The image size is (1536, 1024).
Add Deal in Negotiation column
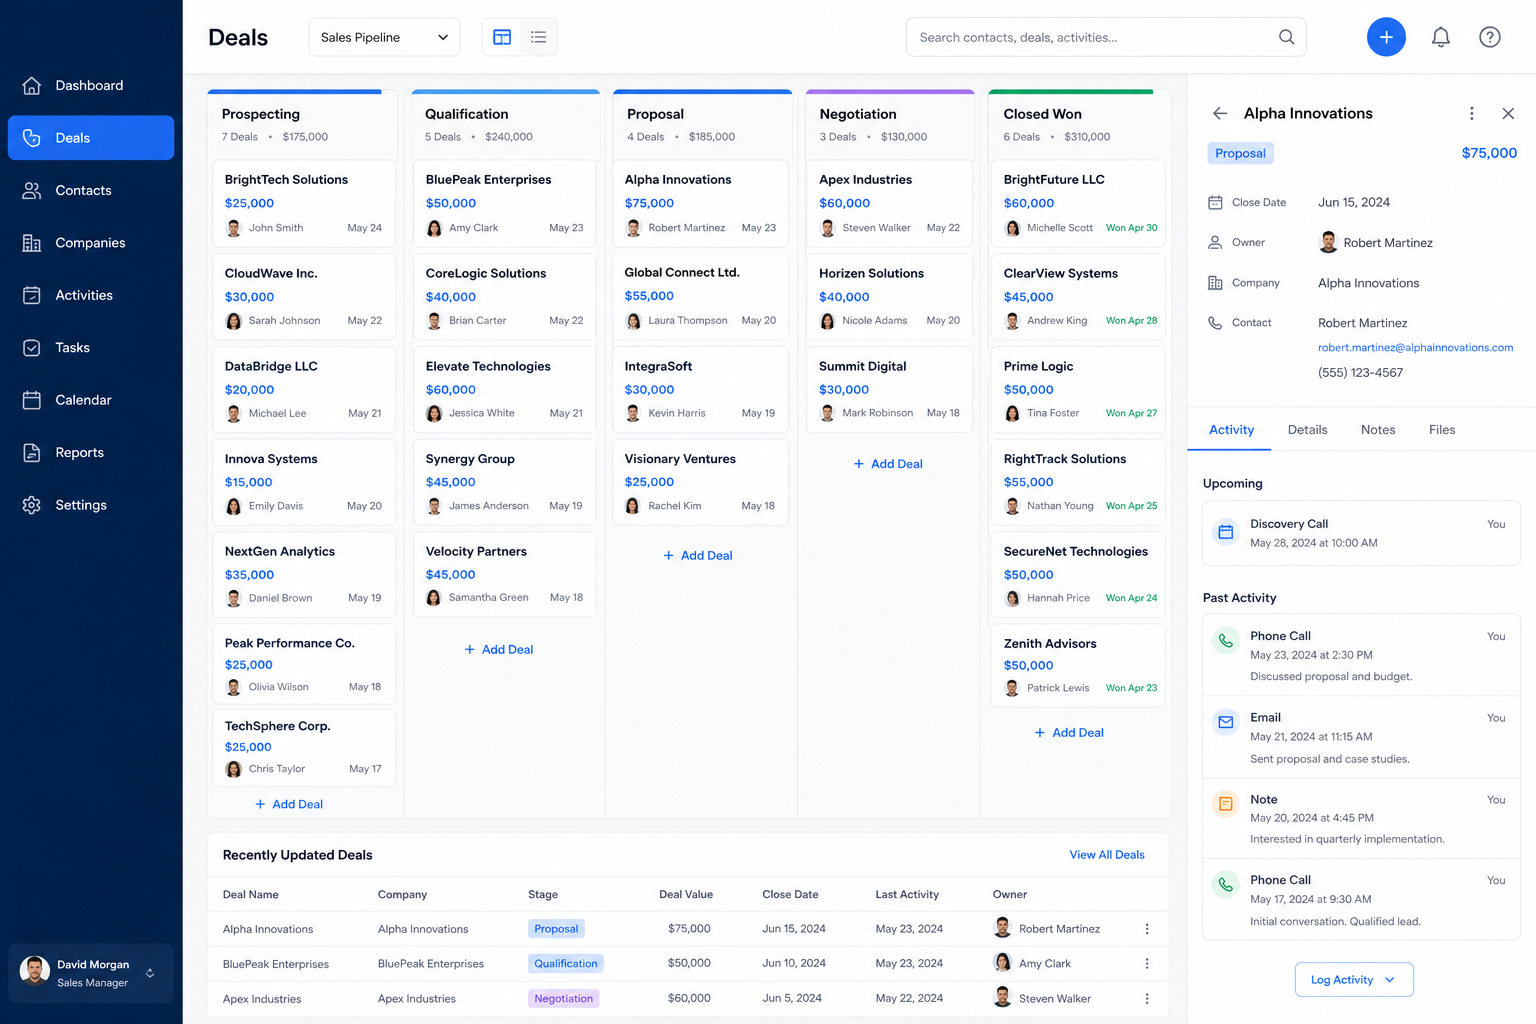point(888,464)
